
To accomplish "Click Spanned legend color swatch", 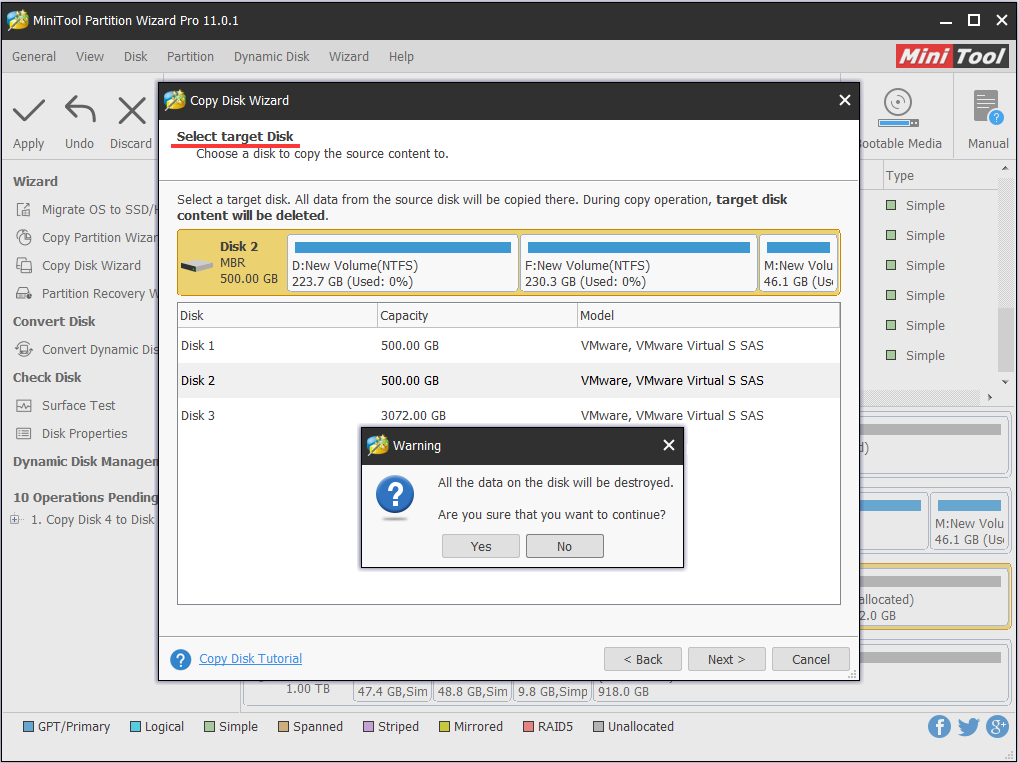I will (283, 727).
